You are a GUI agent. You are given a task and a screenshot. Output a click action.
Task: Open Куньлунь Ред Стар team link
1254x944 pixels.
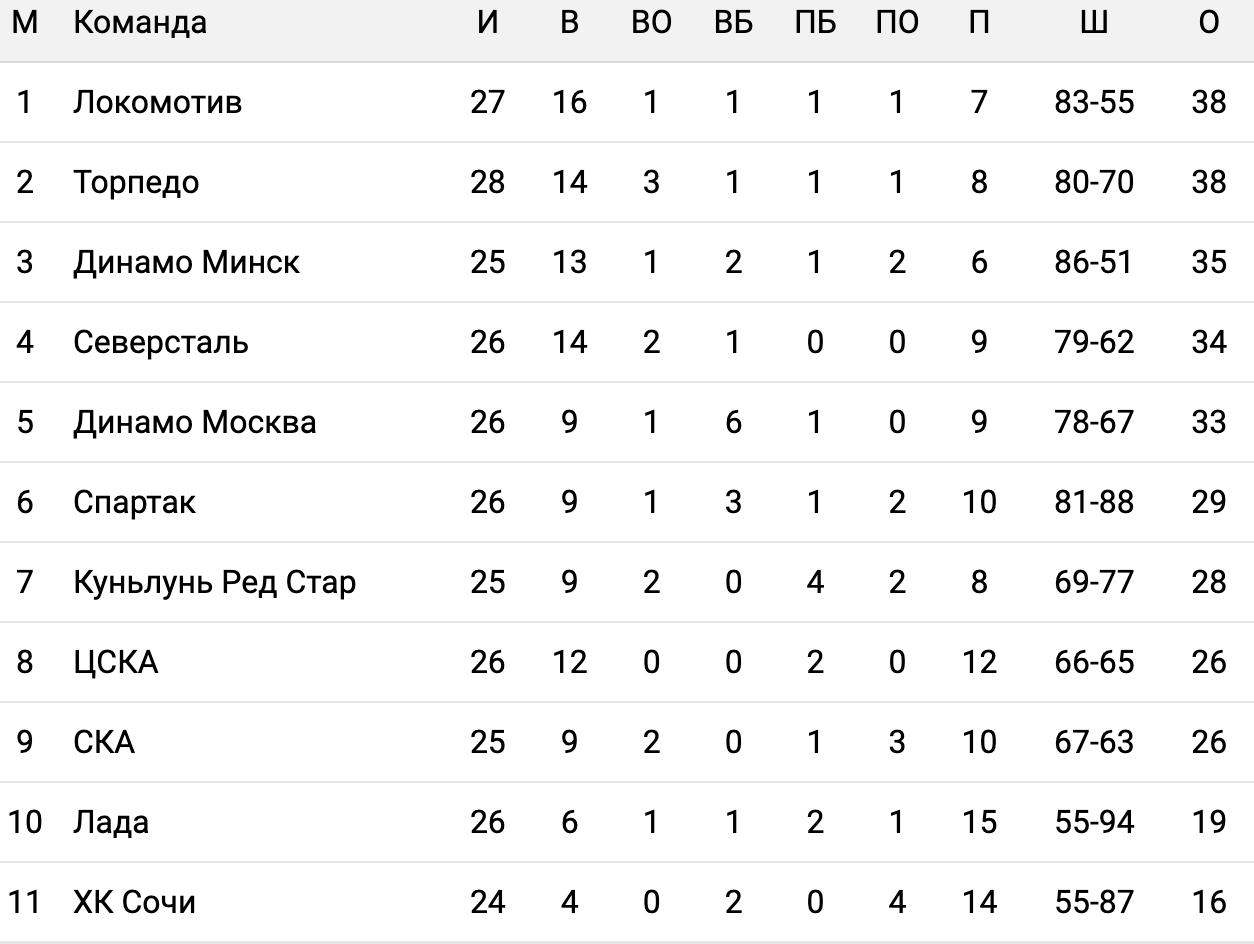[214, 582]
